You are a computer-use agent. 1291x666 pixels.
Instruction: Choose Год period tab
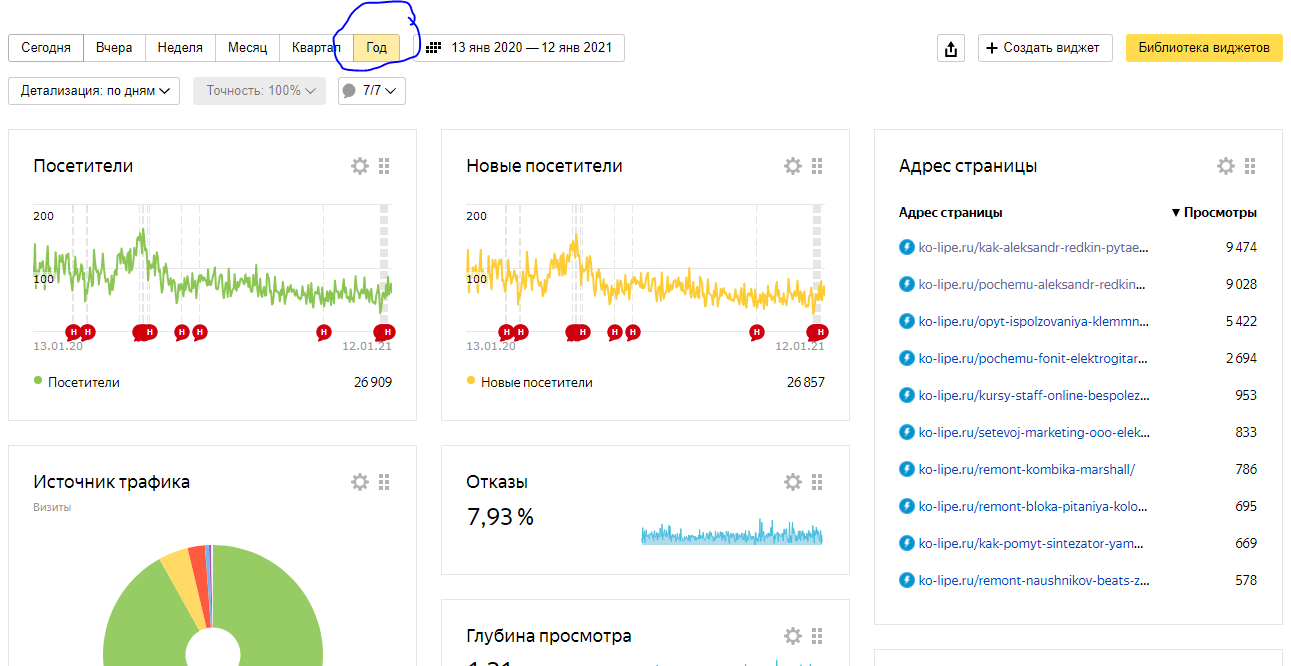(376, 48)
